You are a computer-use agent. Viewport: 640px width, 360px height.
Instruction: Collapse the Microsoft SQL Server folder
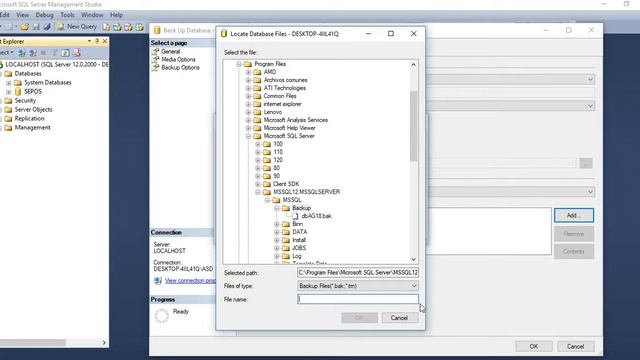pyautogui.click(x=248, y=136)
